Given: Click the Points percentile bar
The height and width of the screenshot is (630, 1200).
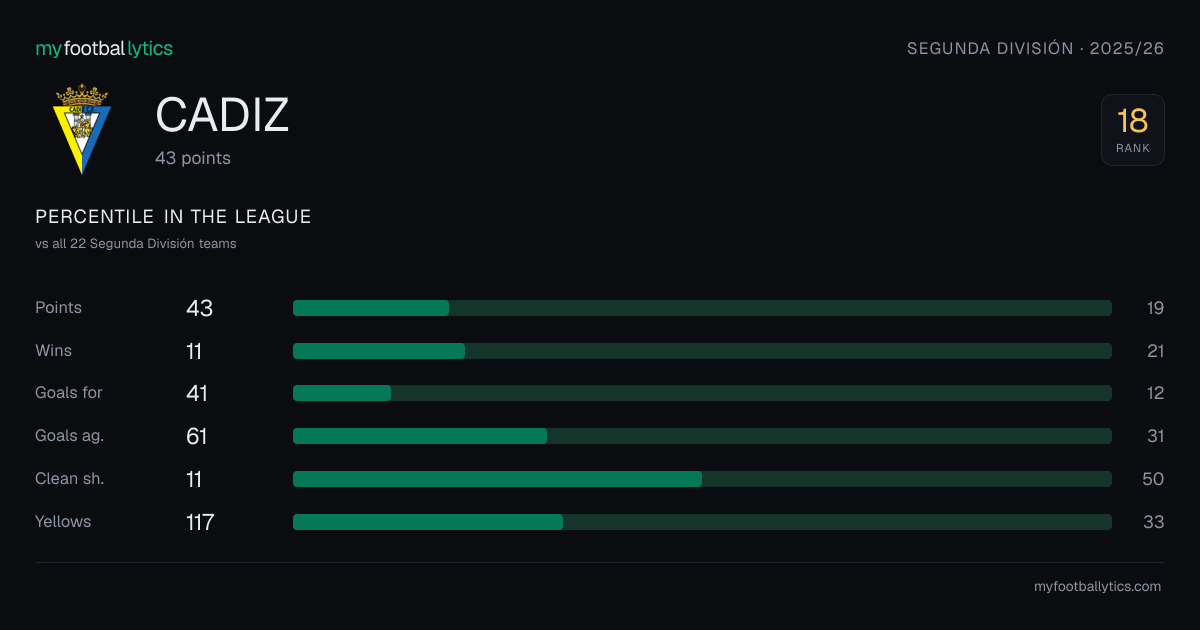Looking at the screenshot, I should (x=702, y=308).
